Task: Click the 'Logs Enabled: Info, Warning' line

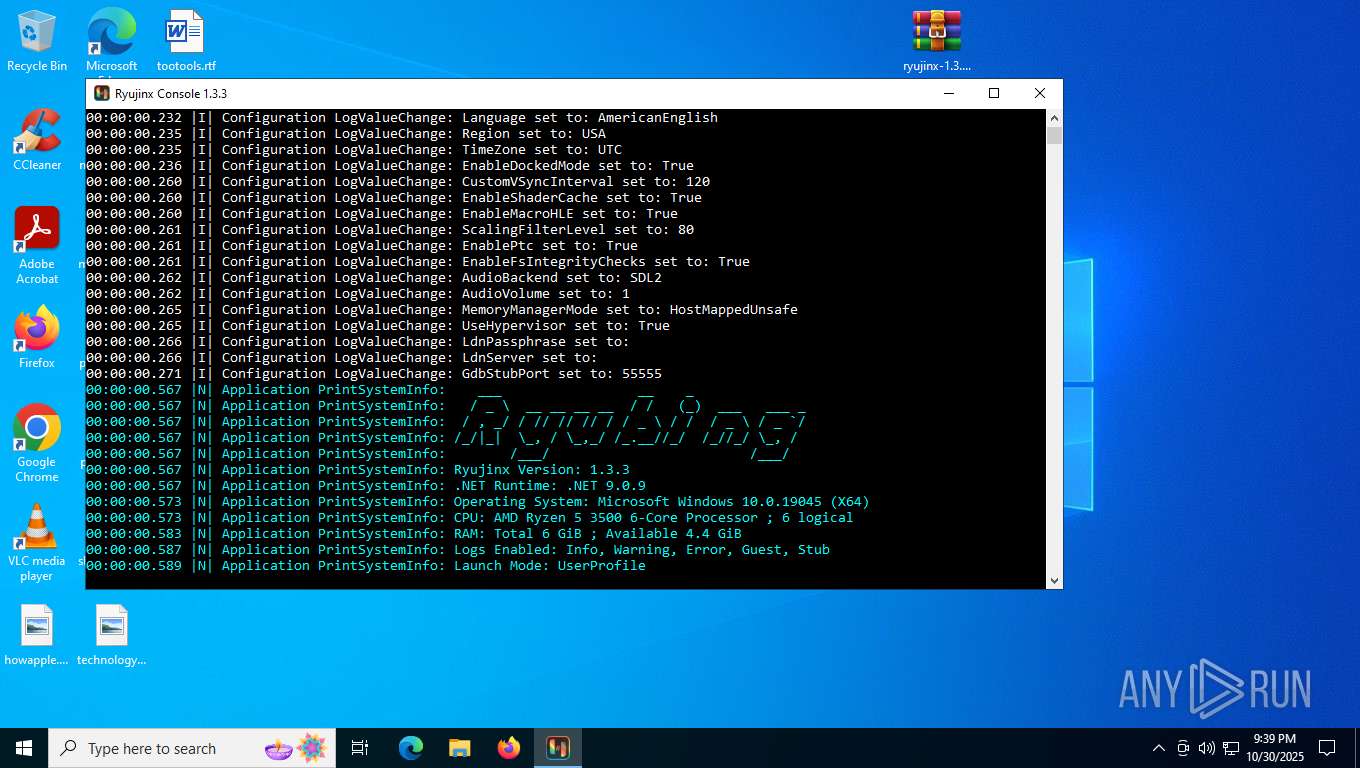Action: [458, 550]
